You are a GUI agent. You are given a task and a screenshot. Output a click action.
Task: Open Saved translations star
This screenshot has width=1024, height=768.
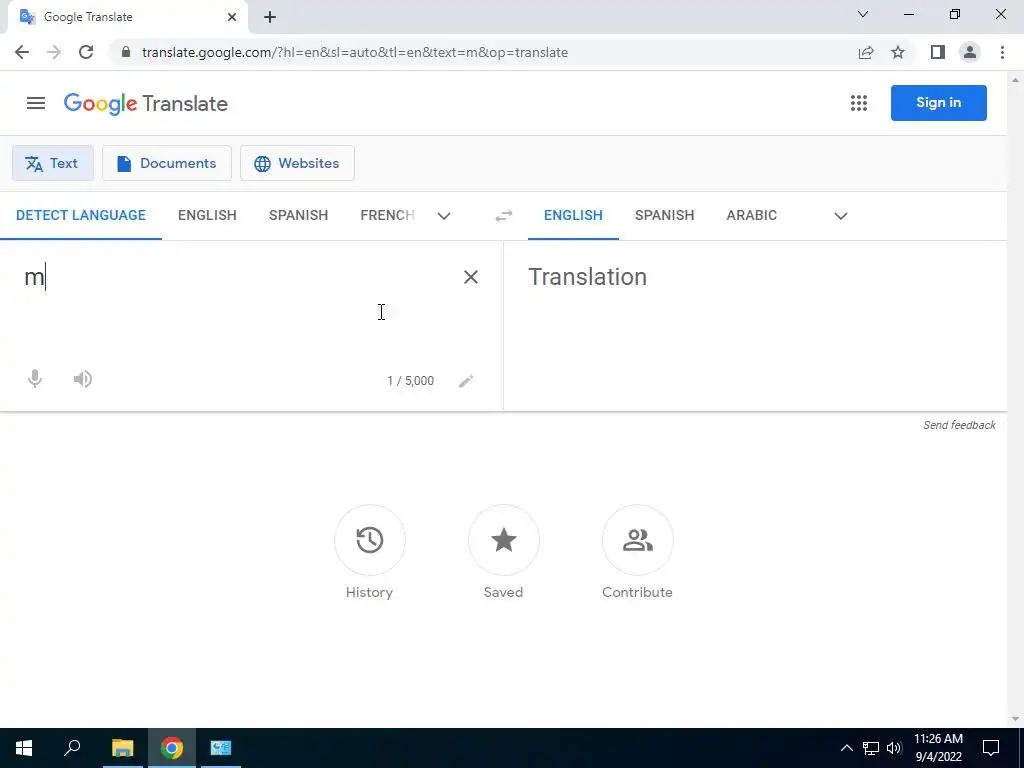504,540
